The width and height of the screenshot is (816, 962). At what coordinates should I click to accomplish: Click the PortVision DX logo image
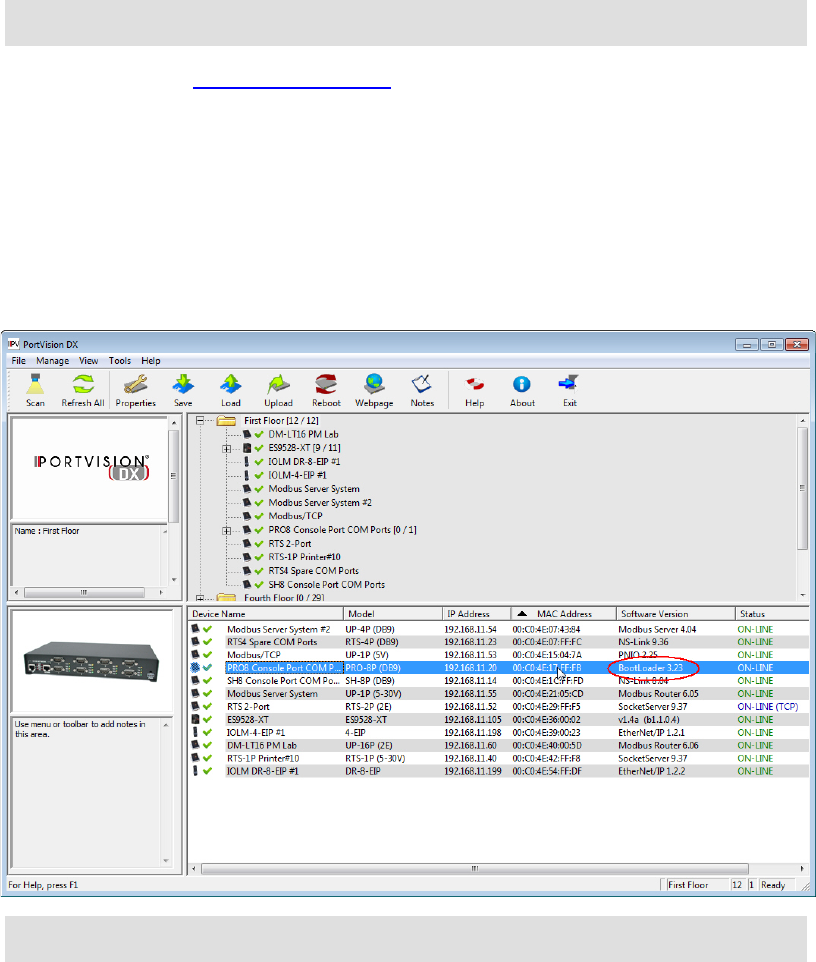91,468
